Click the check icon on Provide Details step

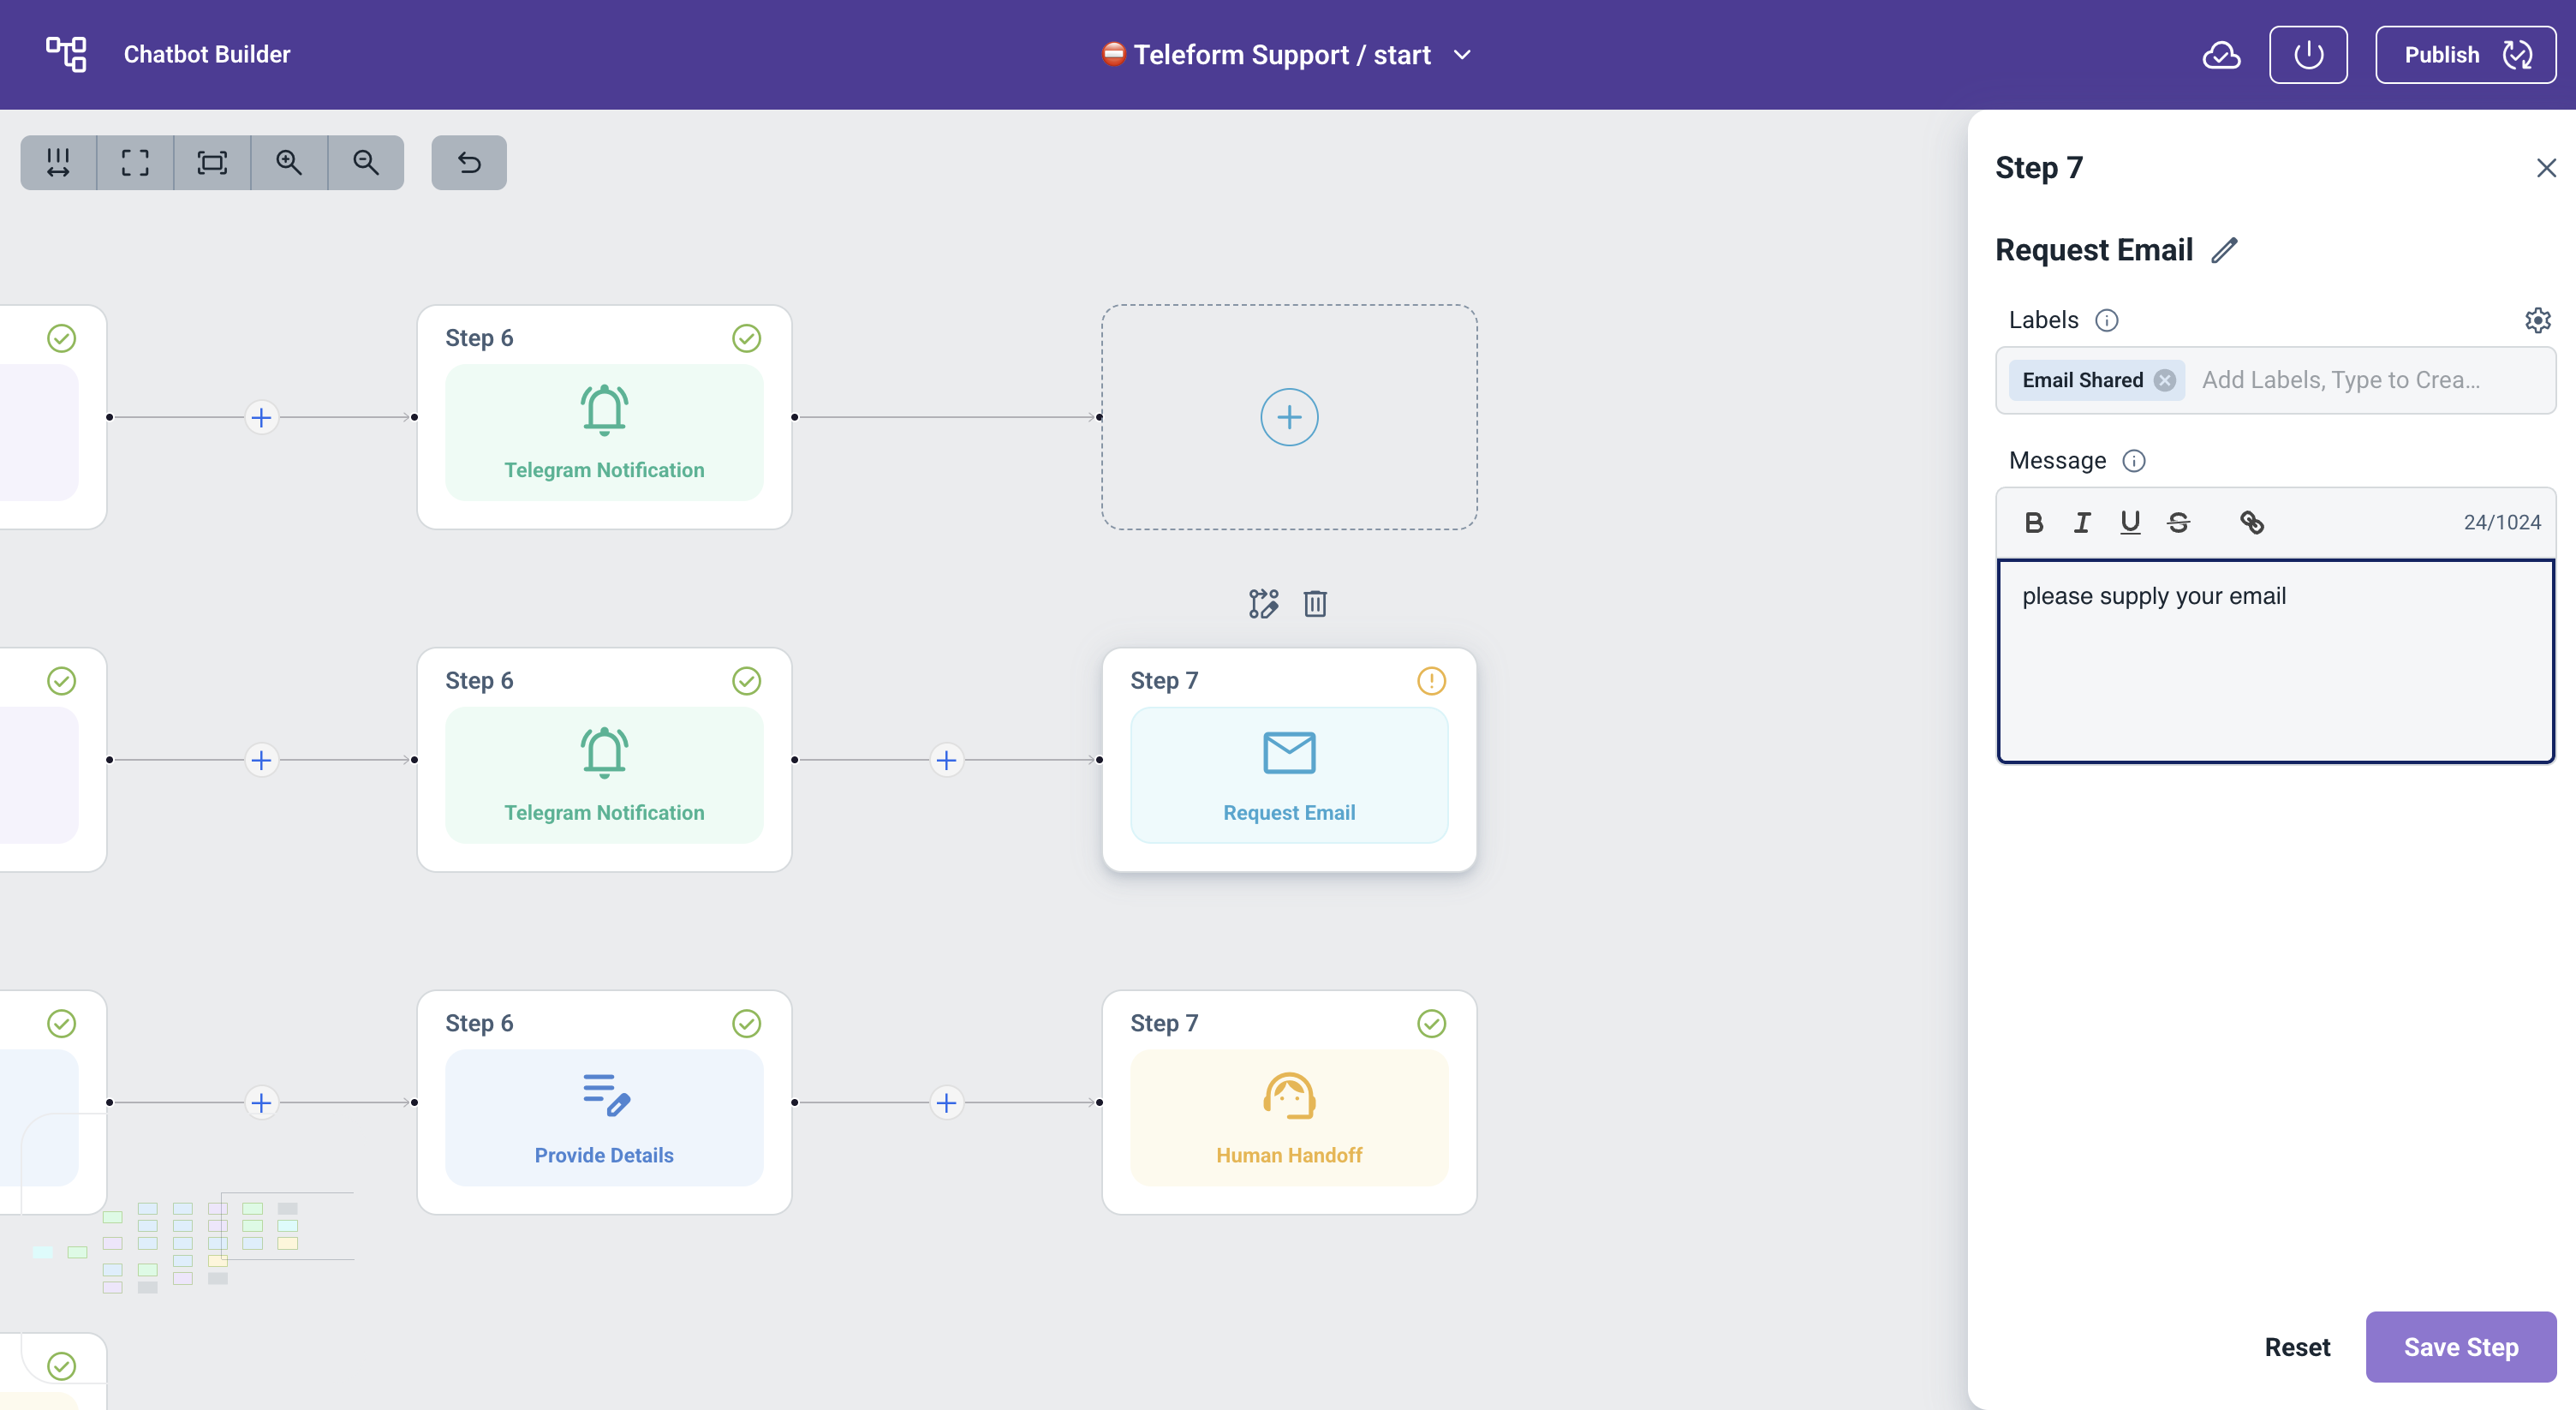click(x=746, y=1023)
